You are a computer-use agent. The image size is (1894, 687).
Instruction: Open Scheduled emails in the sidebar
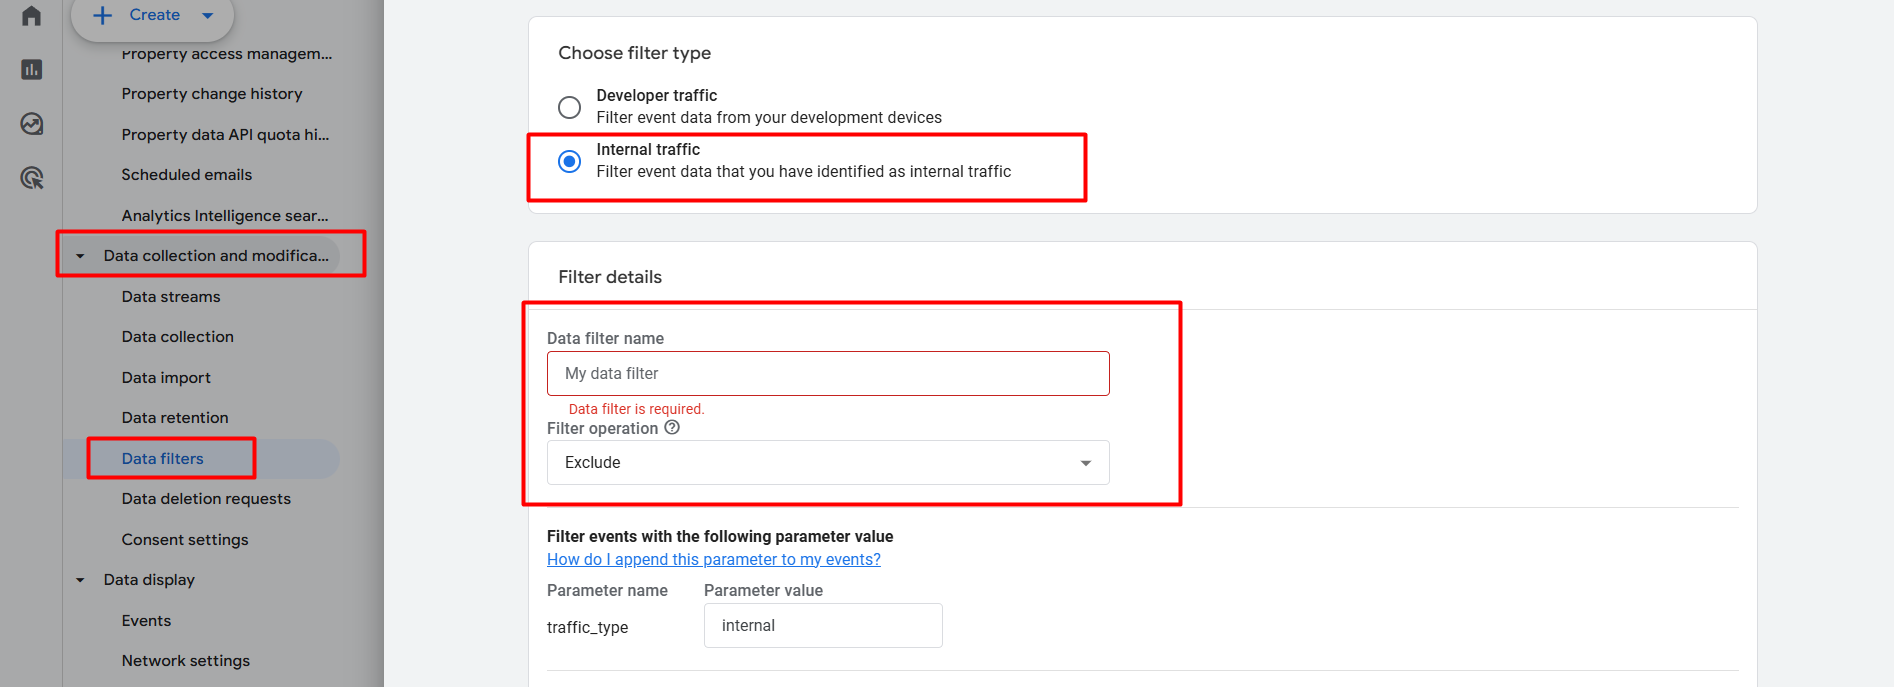coord(187,175)
